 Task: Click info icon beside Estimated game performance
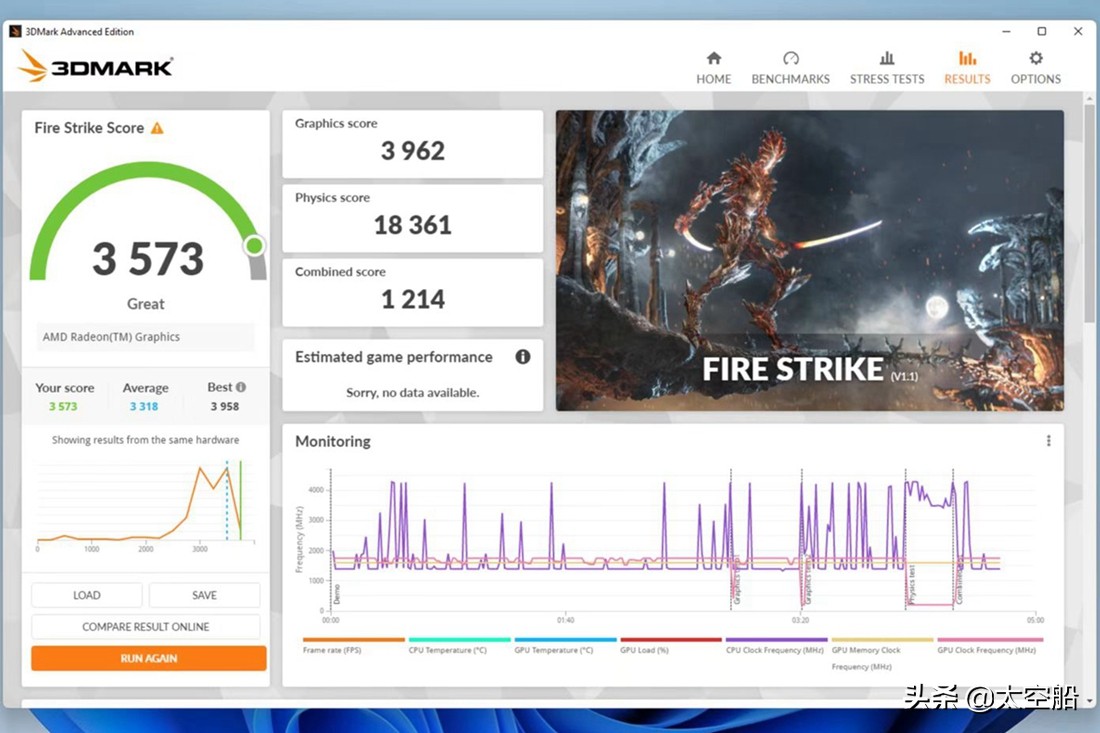coord(522,357)
